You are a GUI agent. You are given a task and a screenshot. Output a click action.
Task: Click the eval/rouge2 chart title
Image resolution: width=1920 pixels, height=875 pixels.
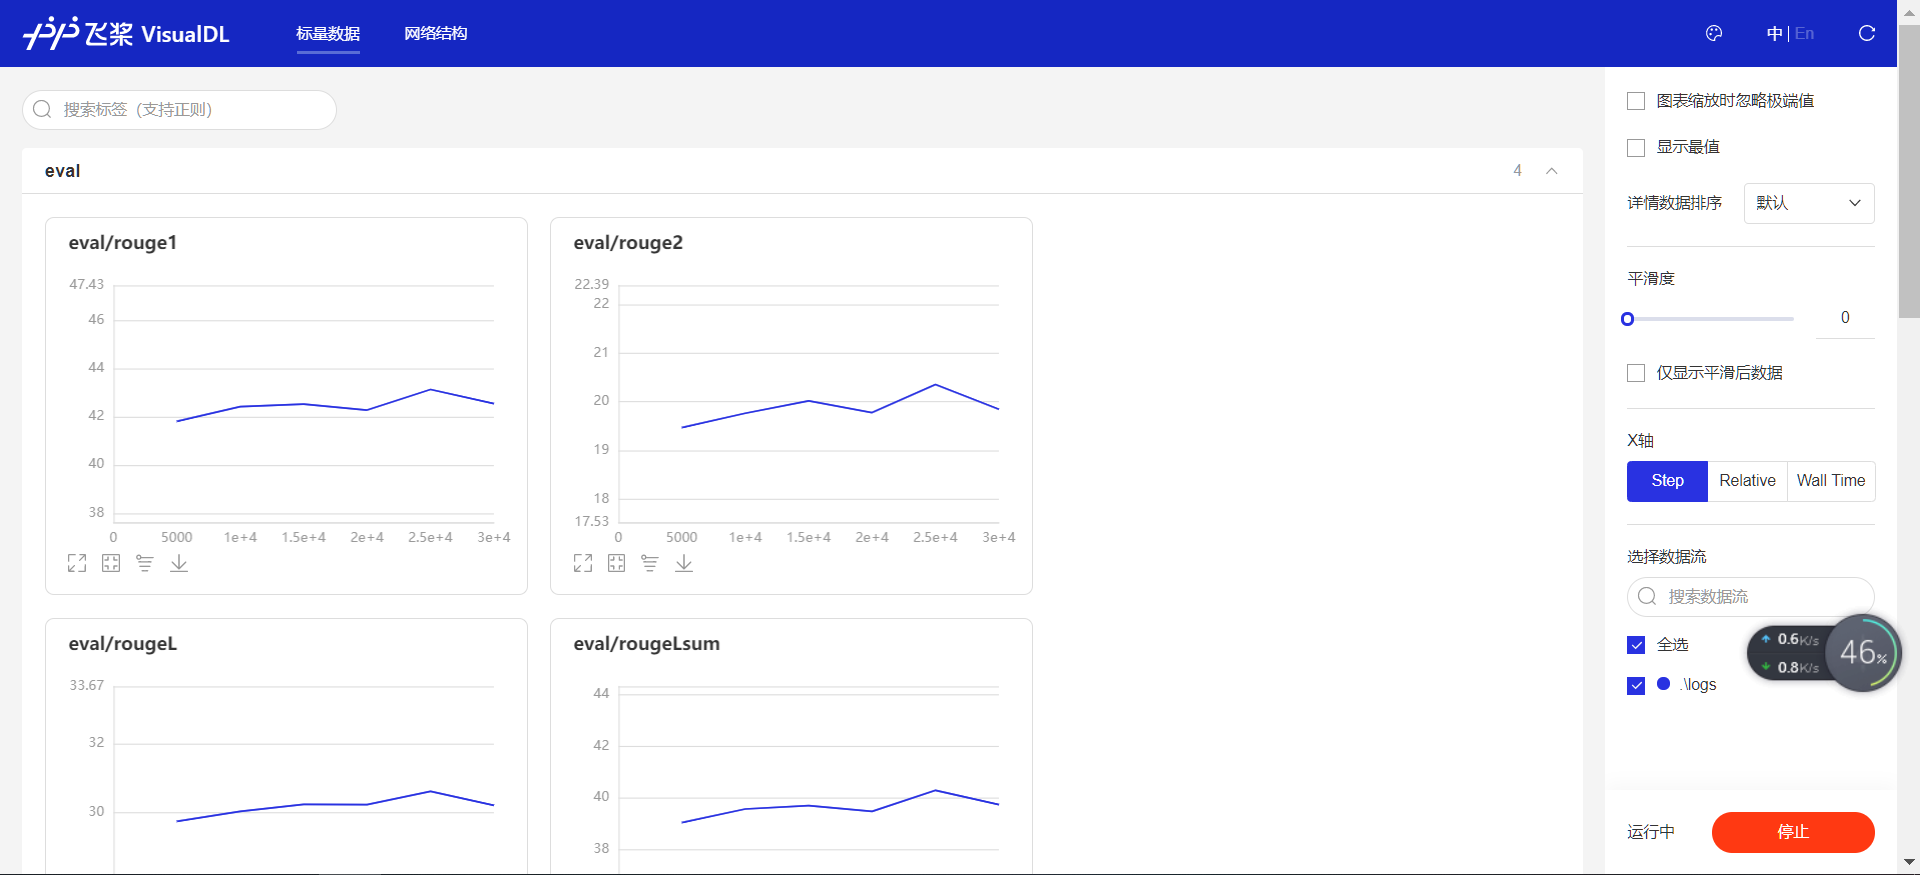coord(628,242)
